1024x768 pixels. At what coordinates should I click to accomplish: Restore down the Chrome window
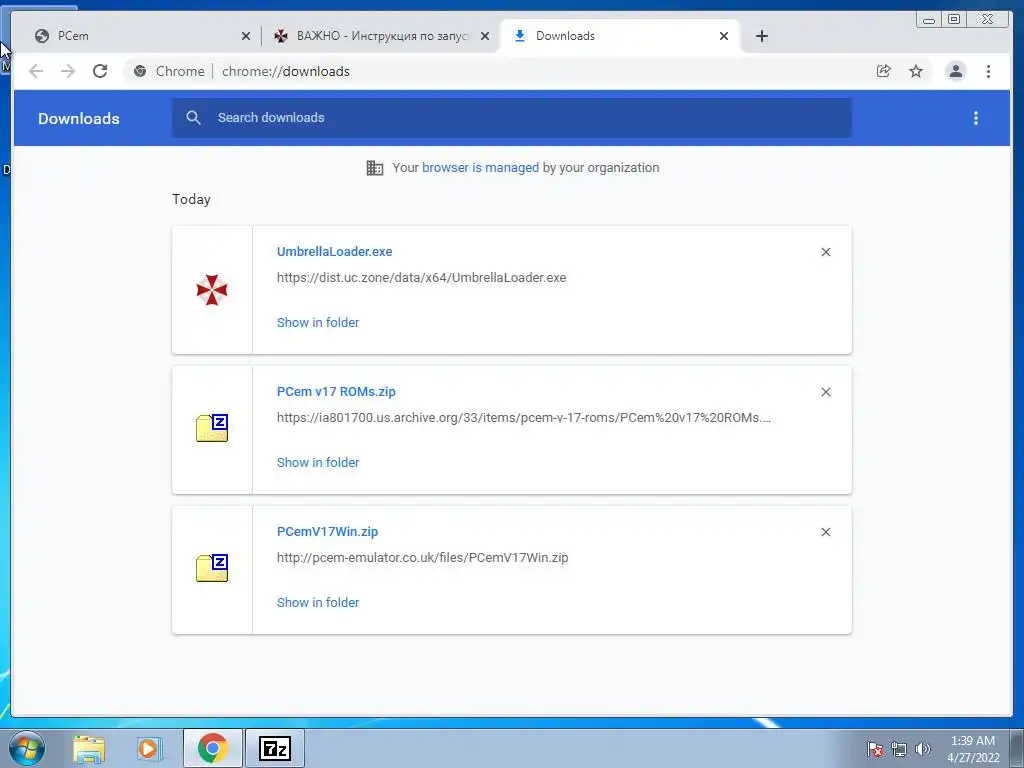click(953, 20)
